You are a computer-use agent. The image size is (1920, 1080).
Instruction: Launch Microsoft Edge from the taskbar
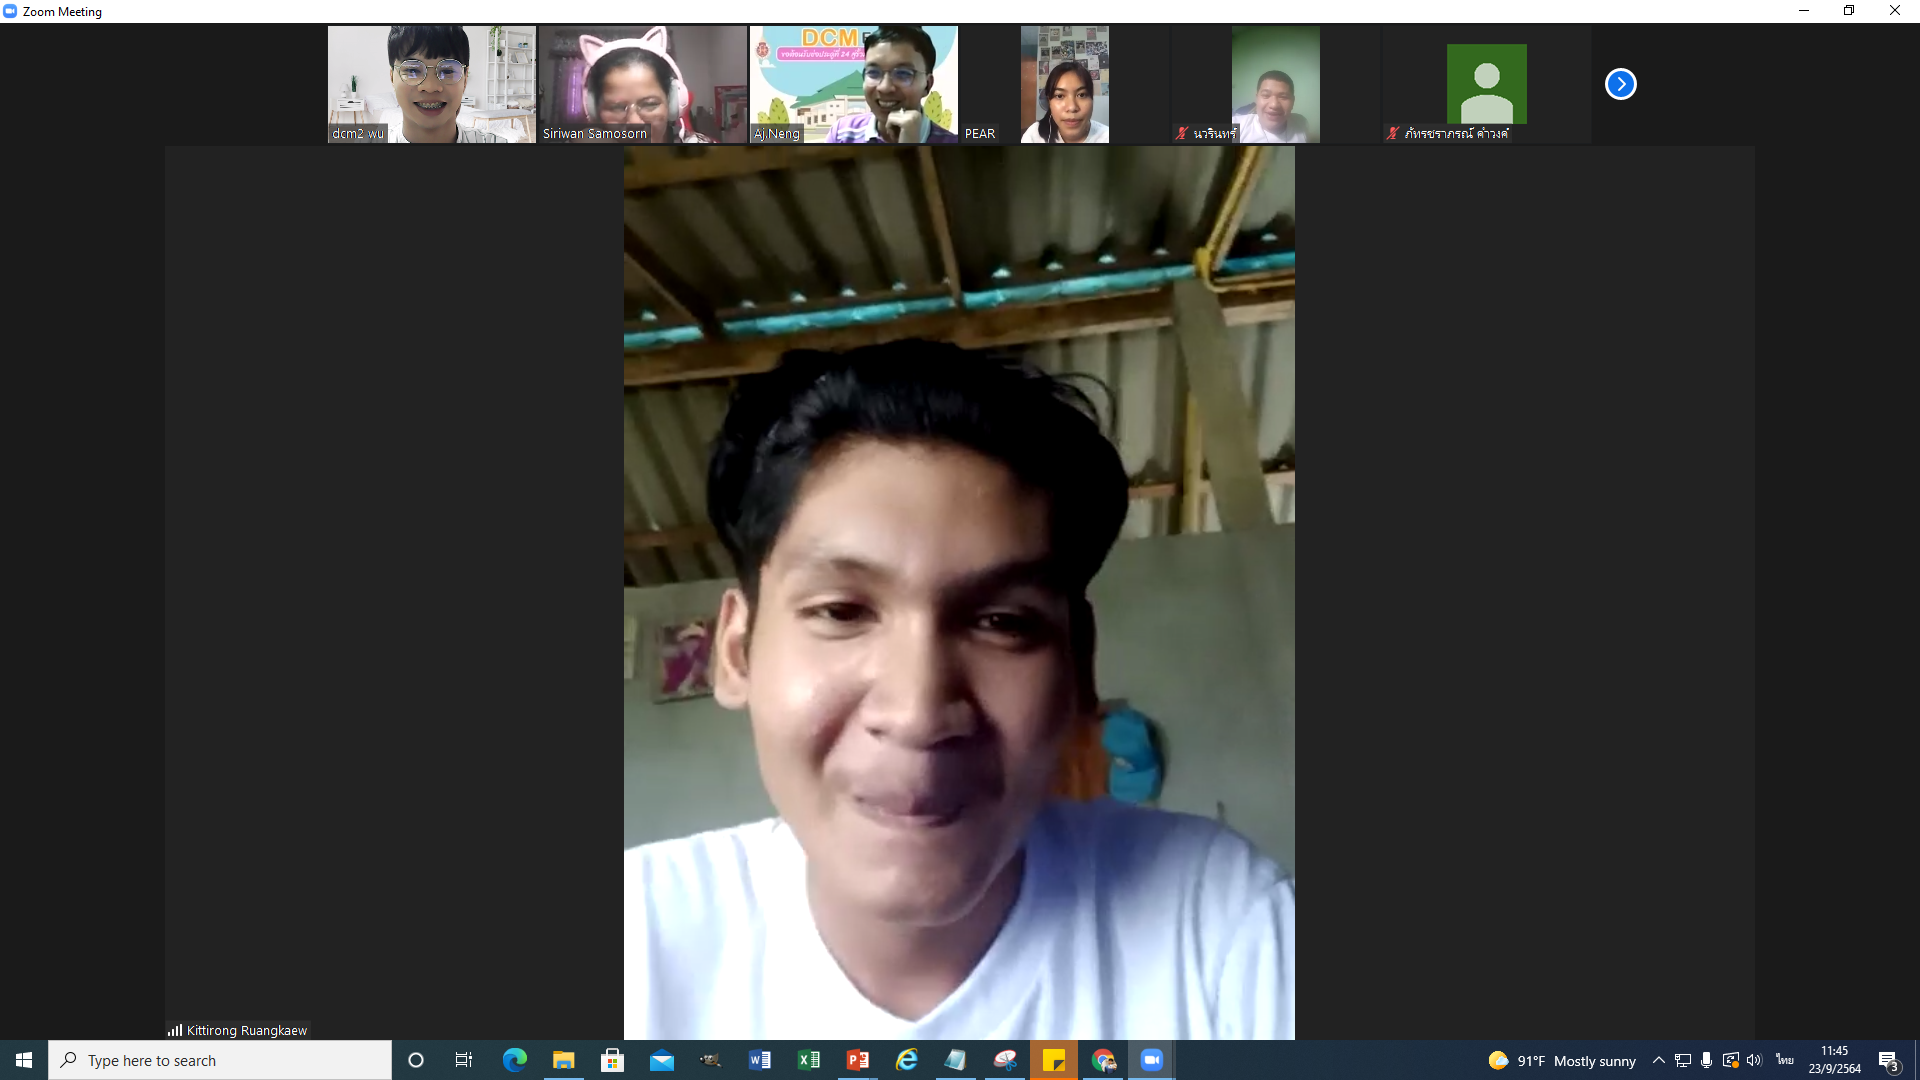click(514, 1060)
